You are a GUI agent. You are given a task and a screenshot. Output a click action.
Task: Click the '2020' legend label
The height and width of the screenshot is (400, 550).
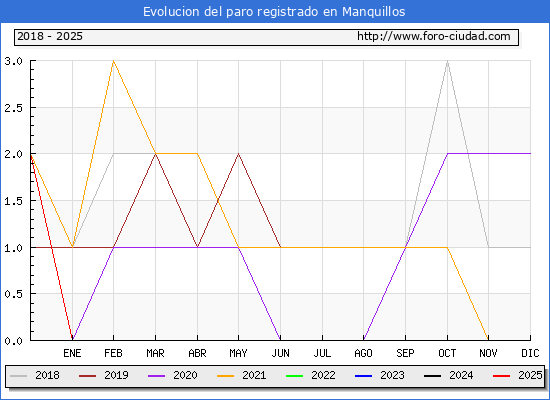(x=185, y=375)
